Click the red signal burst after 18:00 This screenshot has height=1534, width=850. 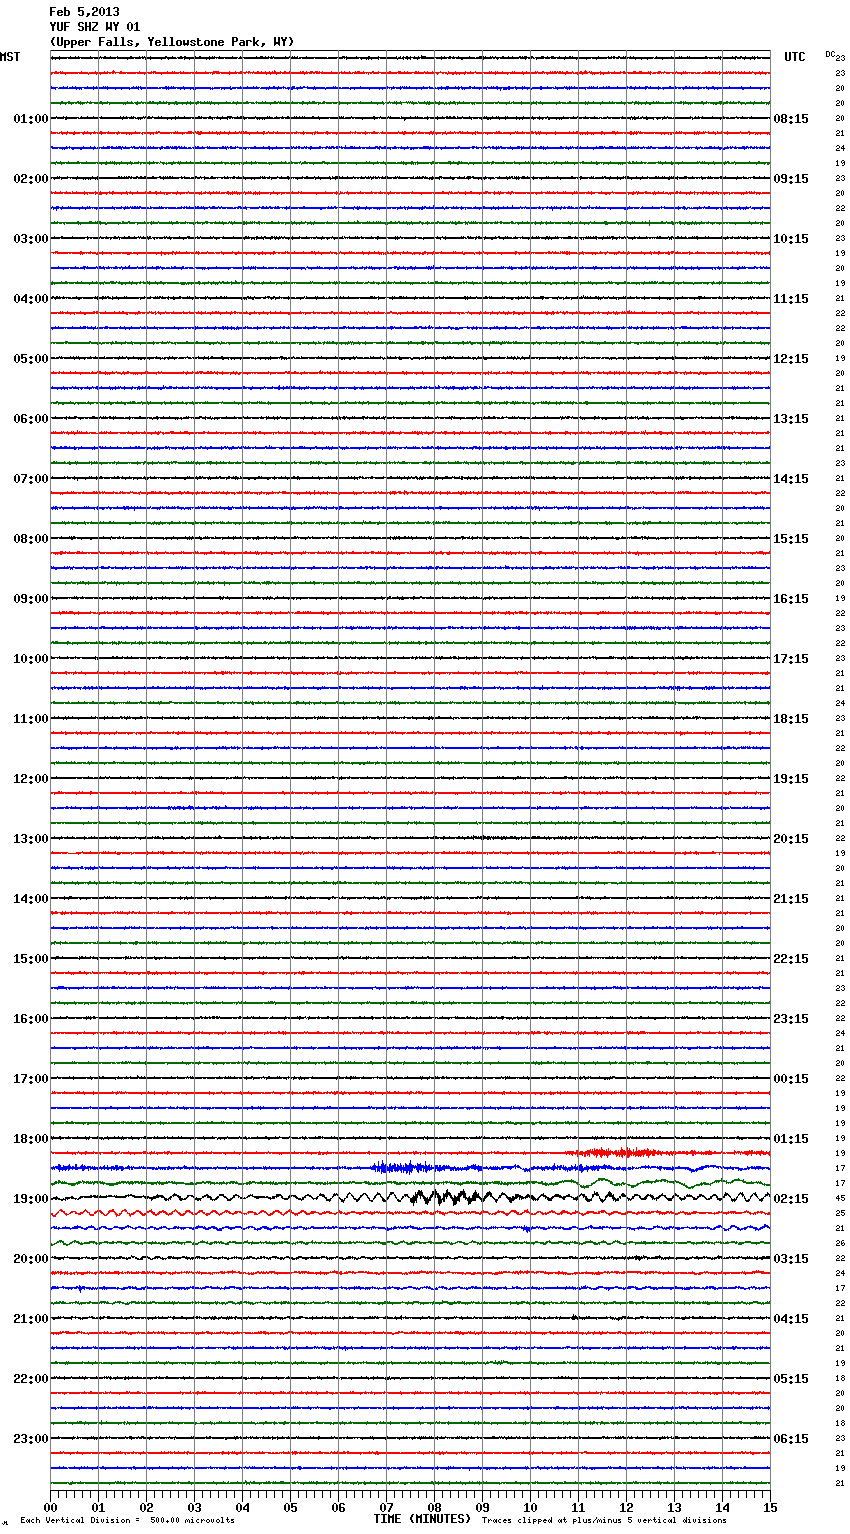pyautogui.click(x=620, y=1153)
